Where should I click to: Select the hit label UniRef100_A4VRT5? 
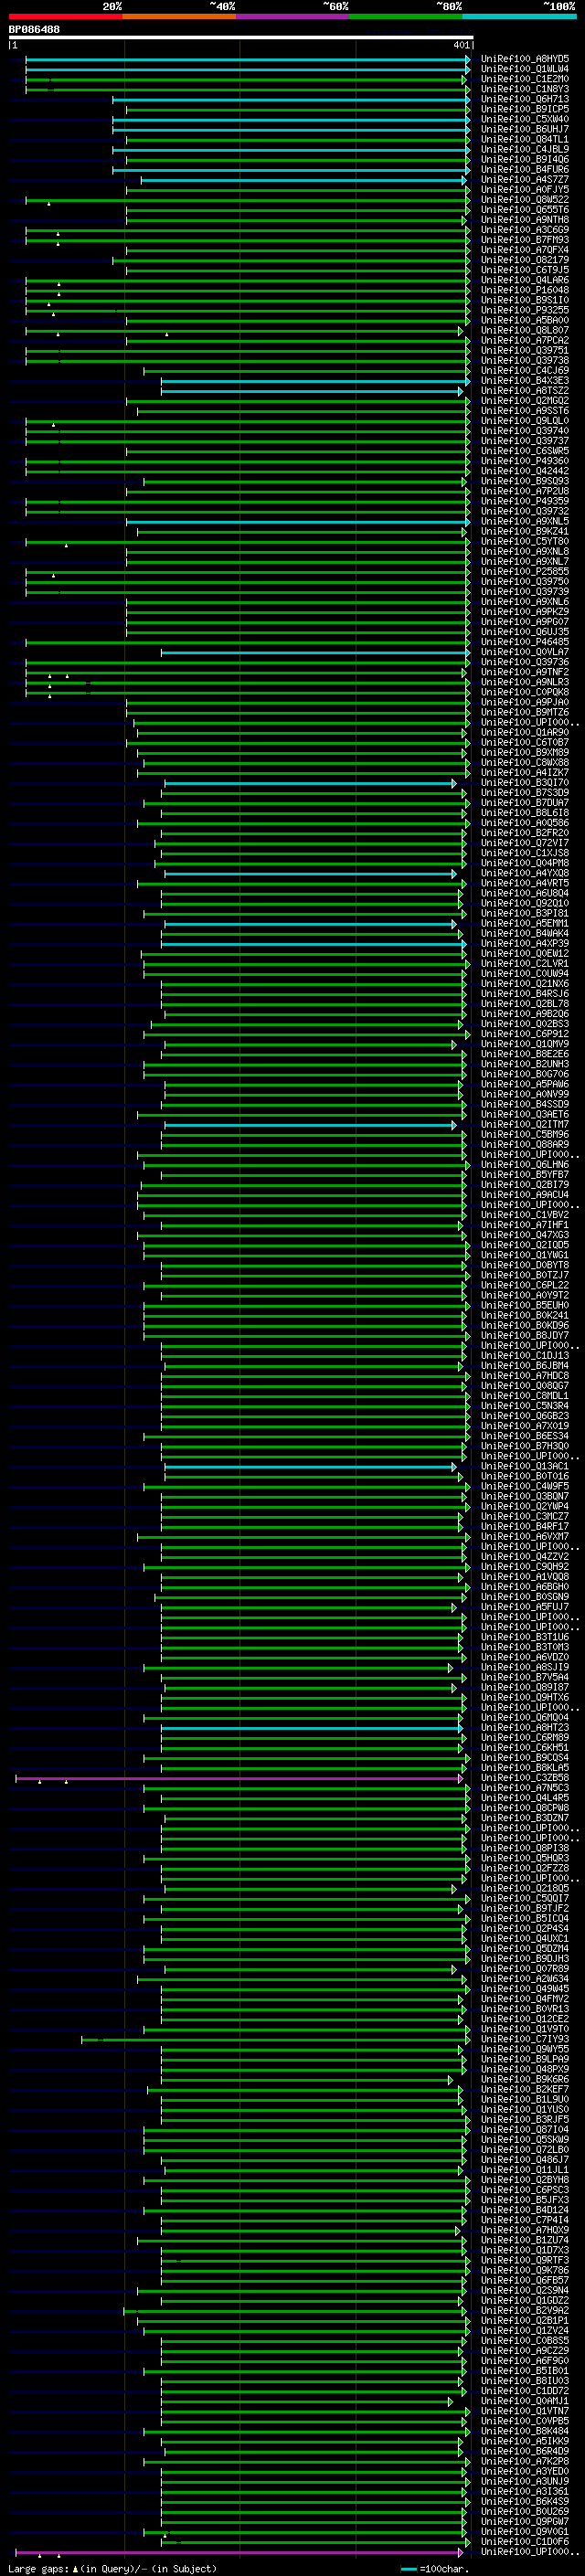[x=525, y=883]
